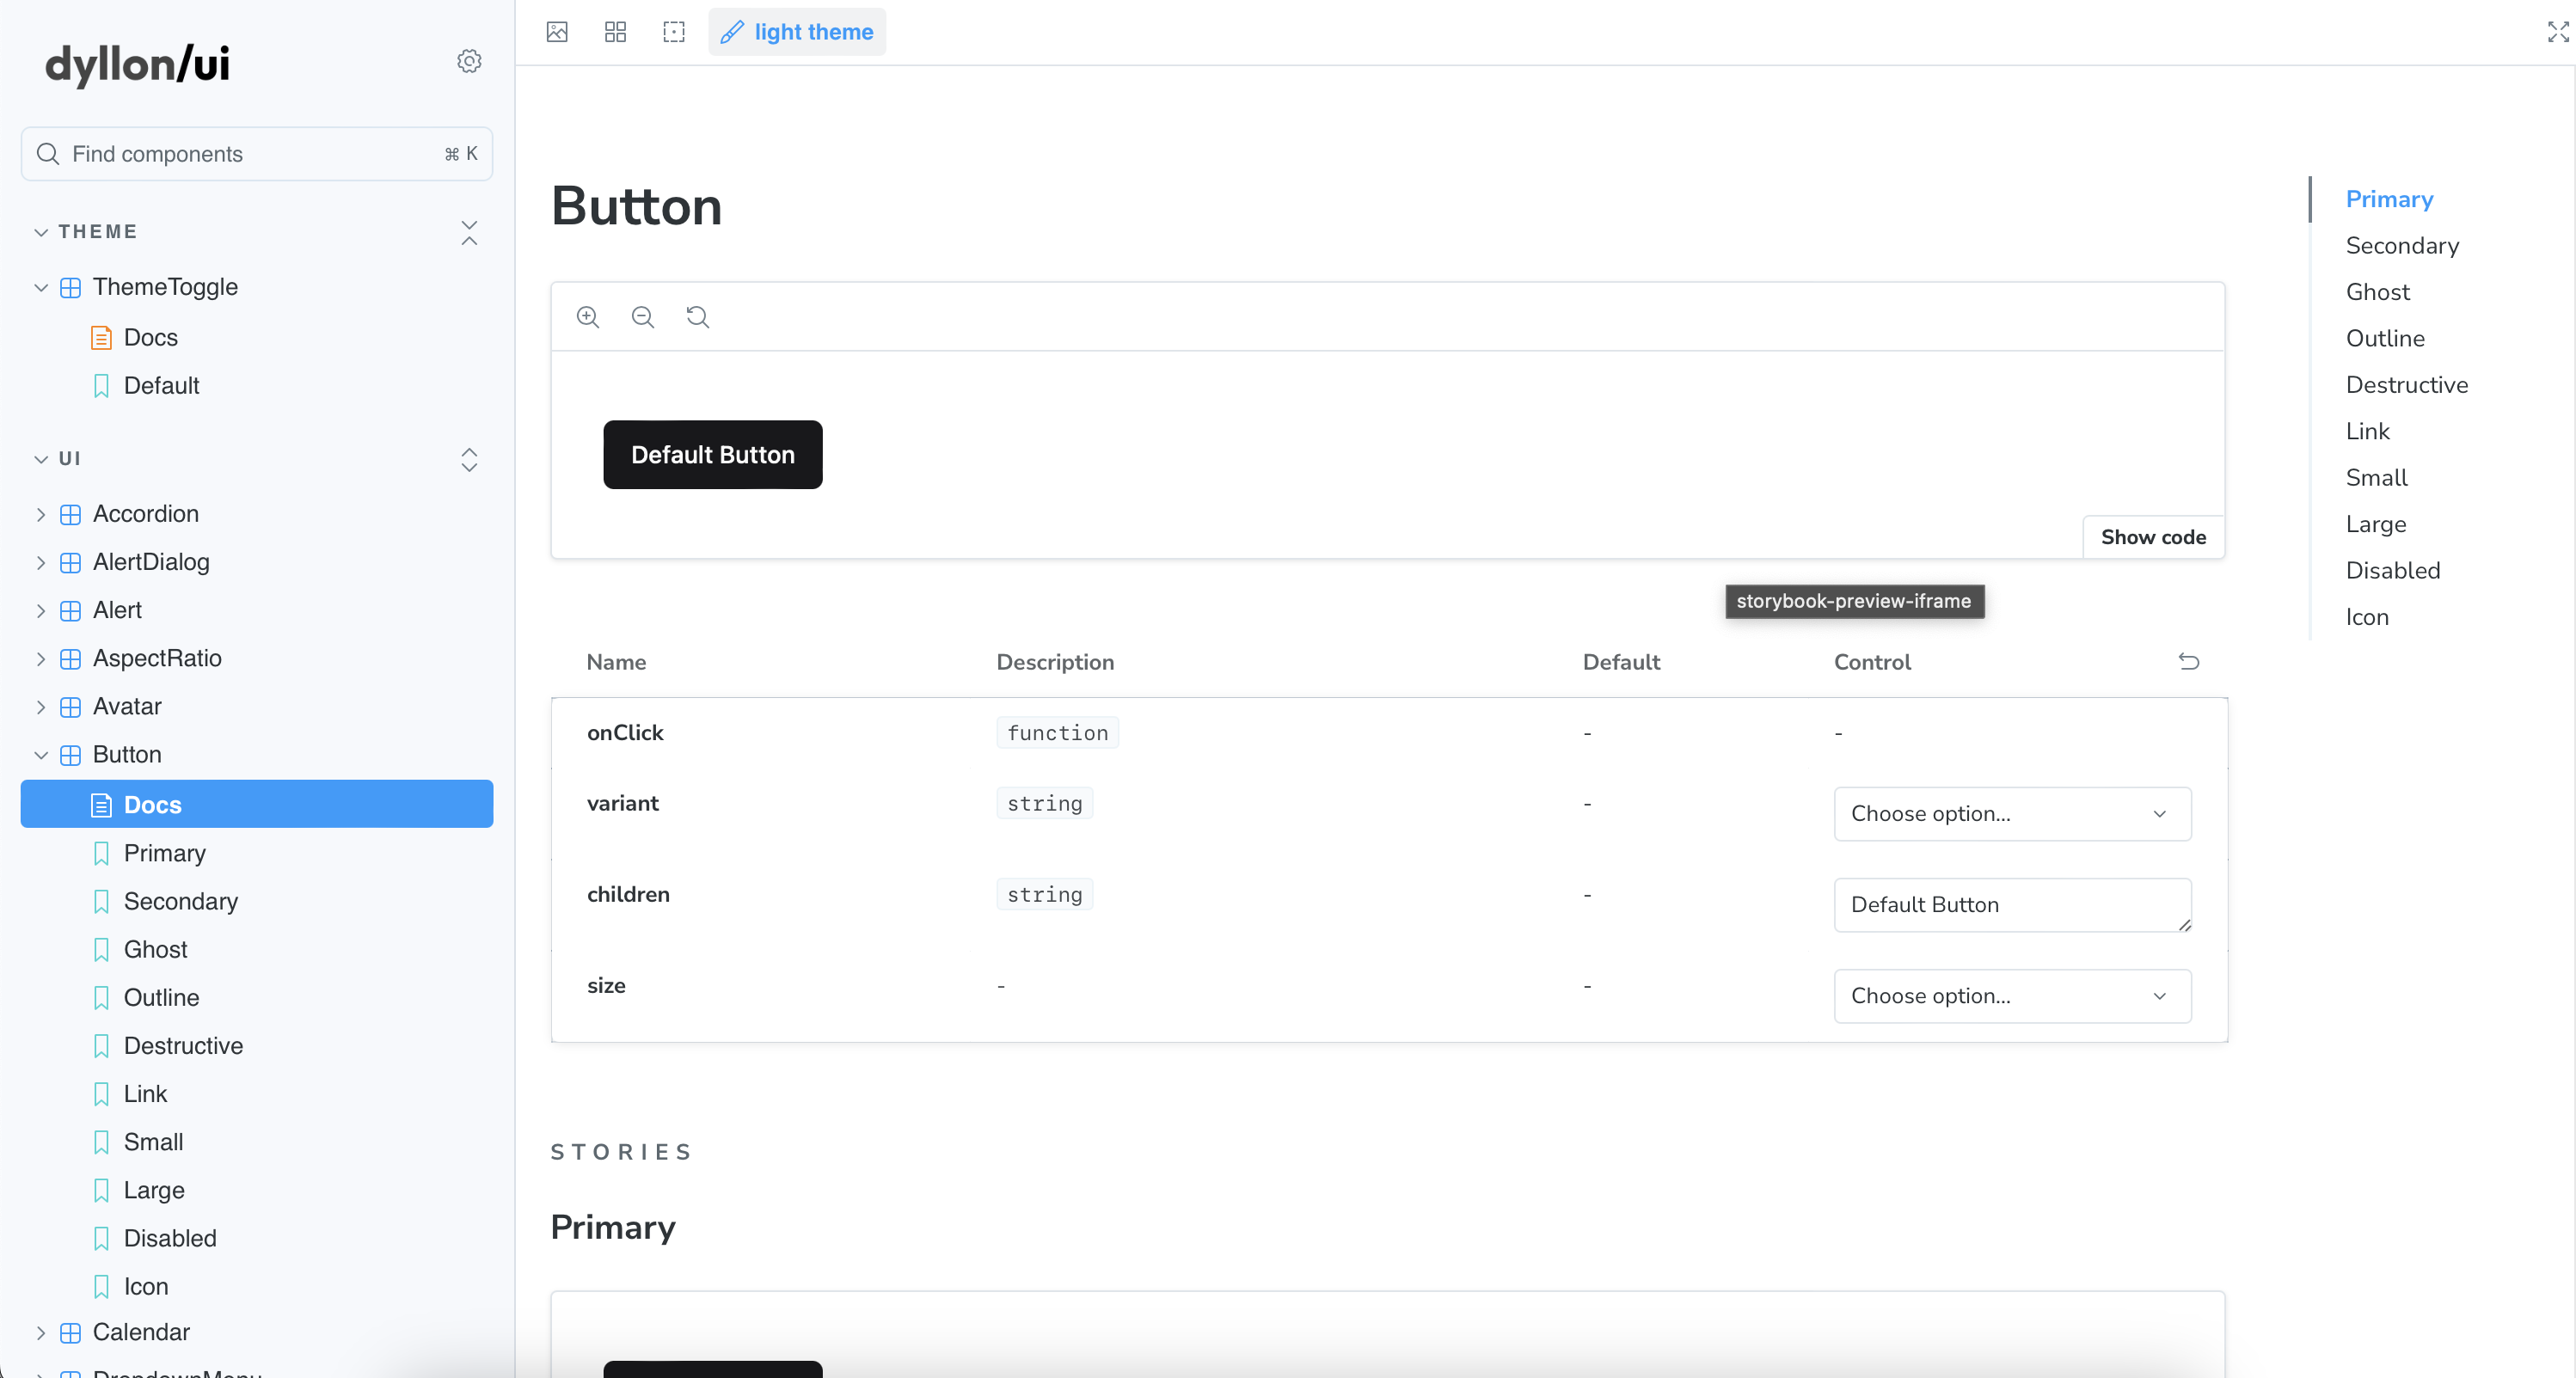Open the Storybook settings gear icon
Viewport: 2576px width, 1378px height.
coord(469,61)
